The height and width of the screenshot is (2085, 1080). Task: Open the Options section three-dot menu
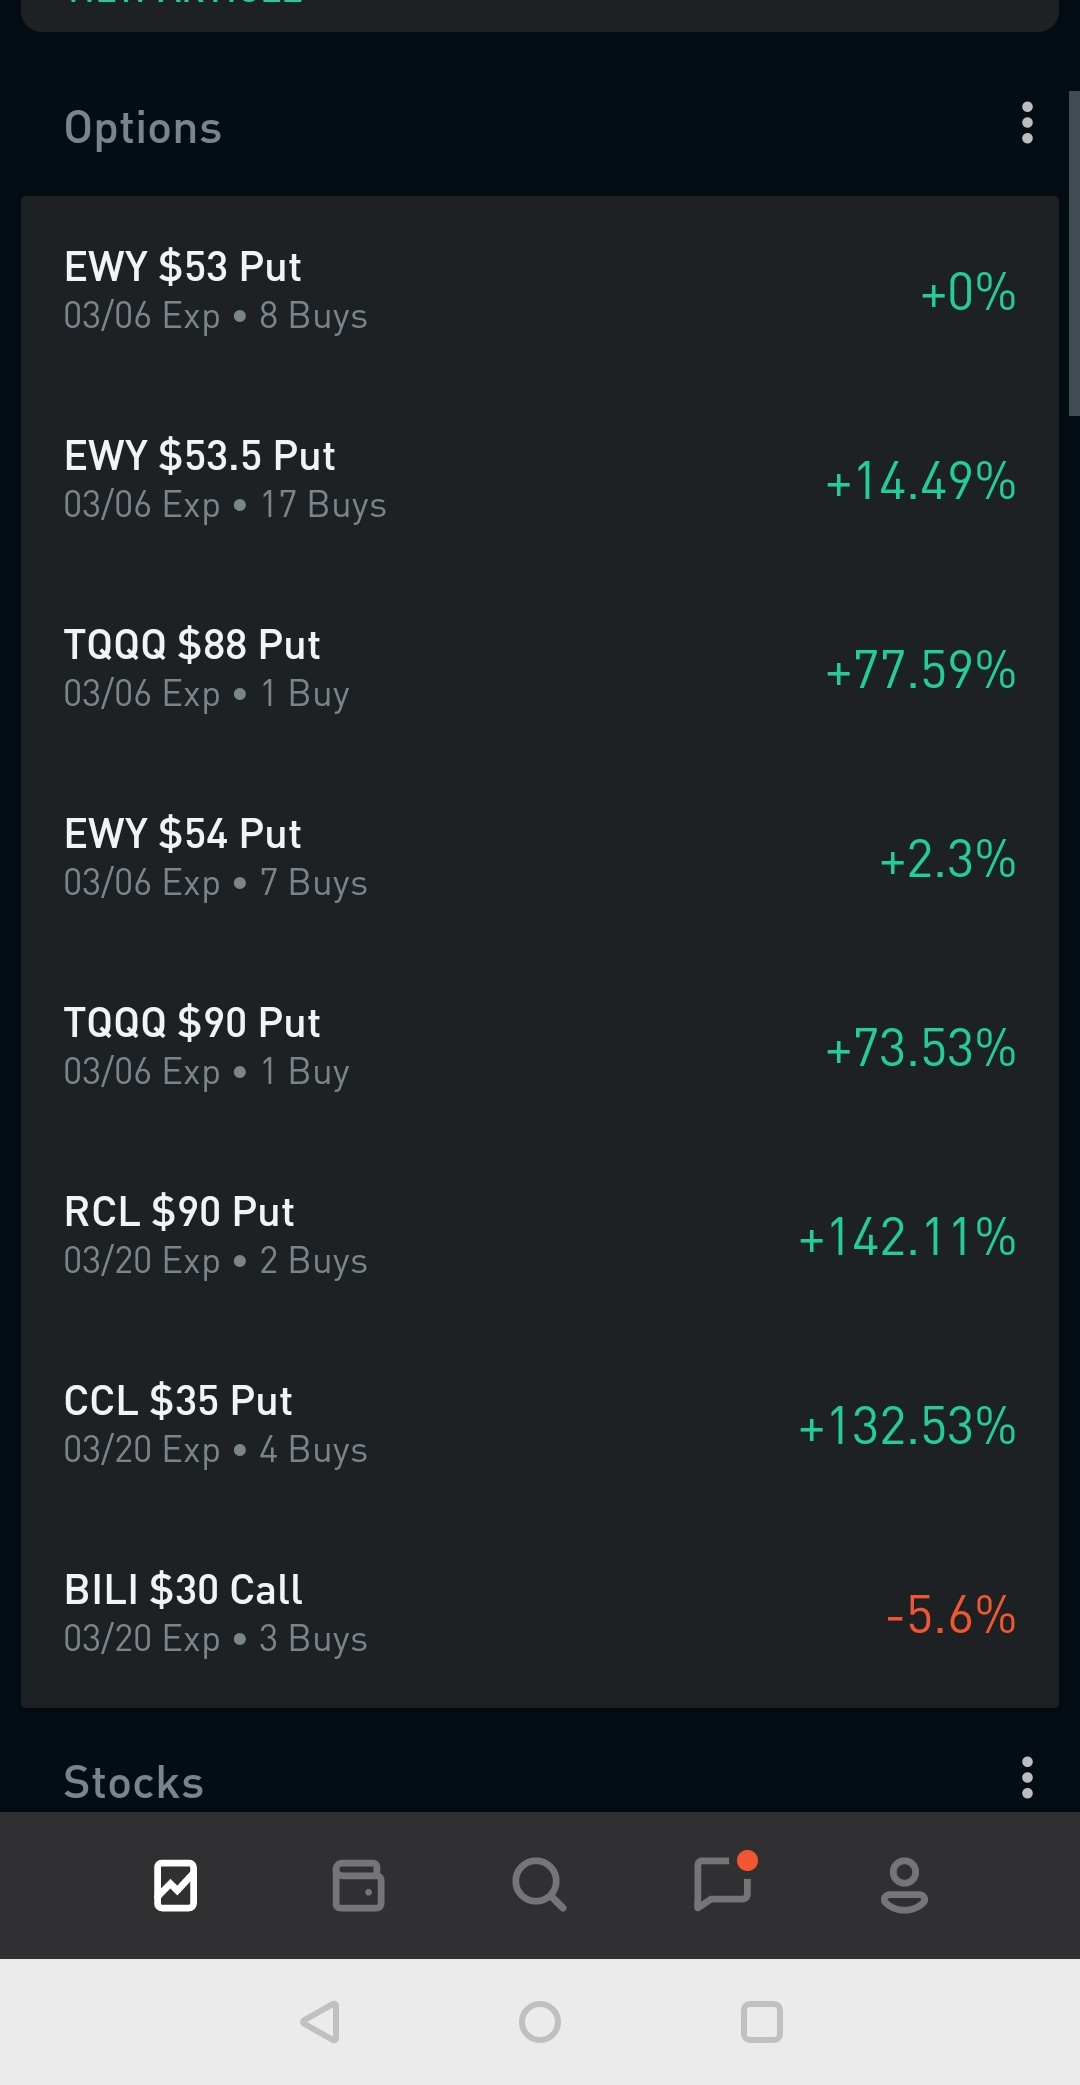point(1027,123)
